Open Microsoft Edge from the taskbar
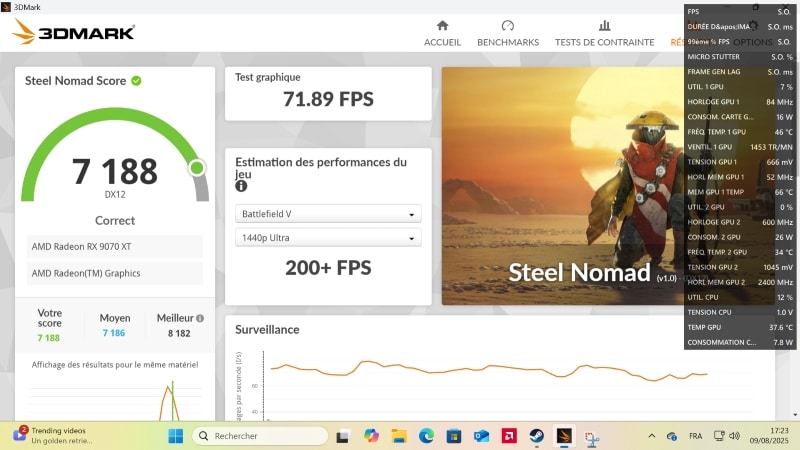This screenshot has width=800, height=450. (x=427, y=436)
